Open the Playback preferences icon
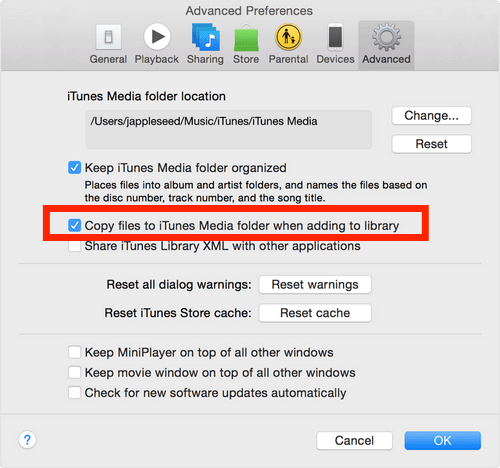The image size is (500, 468). click(x=157, y=37)
